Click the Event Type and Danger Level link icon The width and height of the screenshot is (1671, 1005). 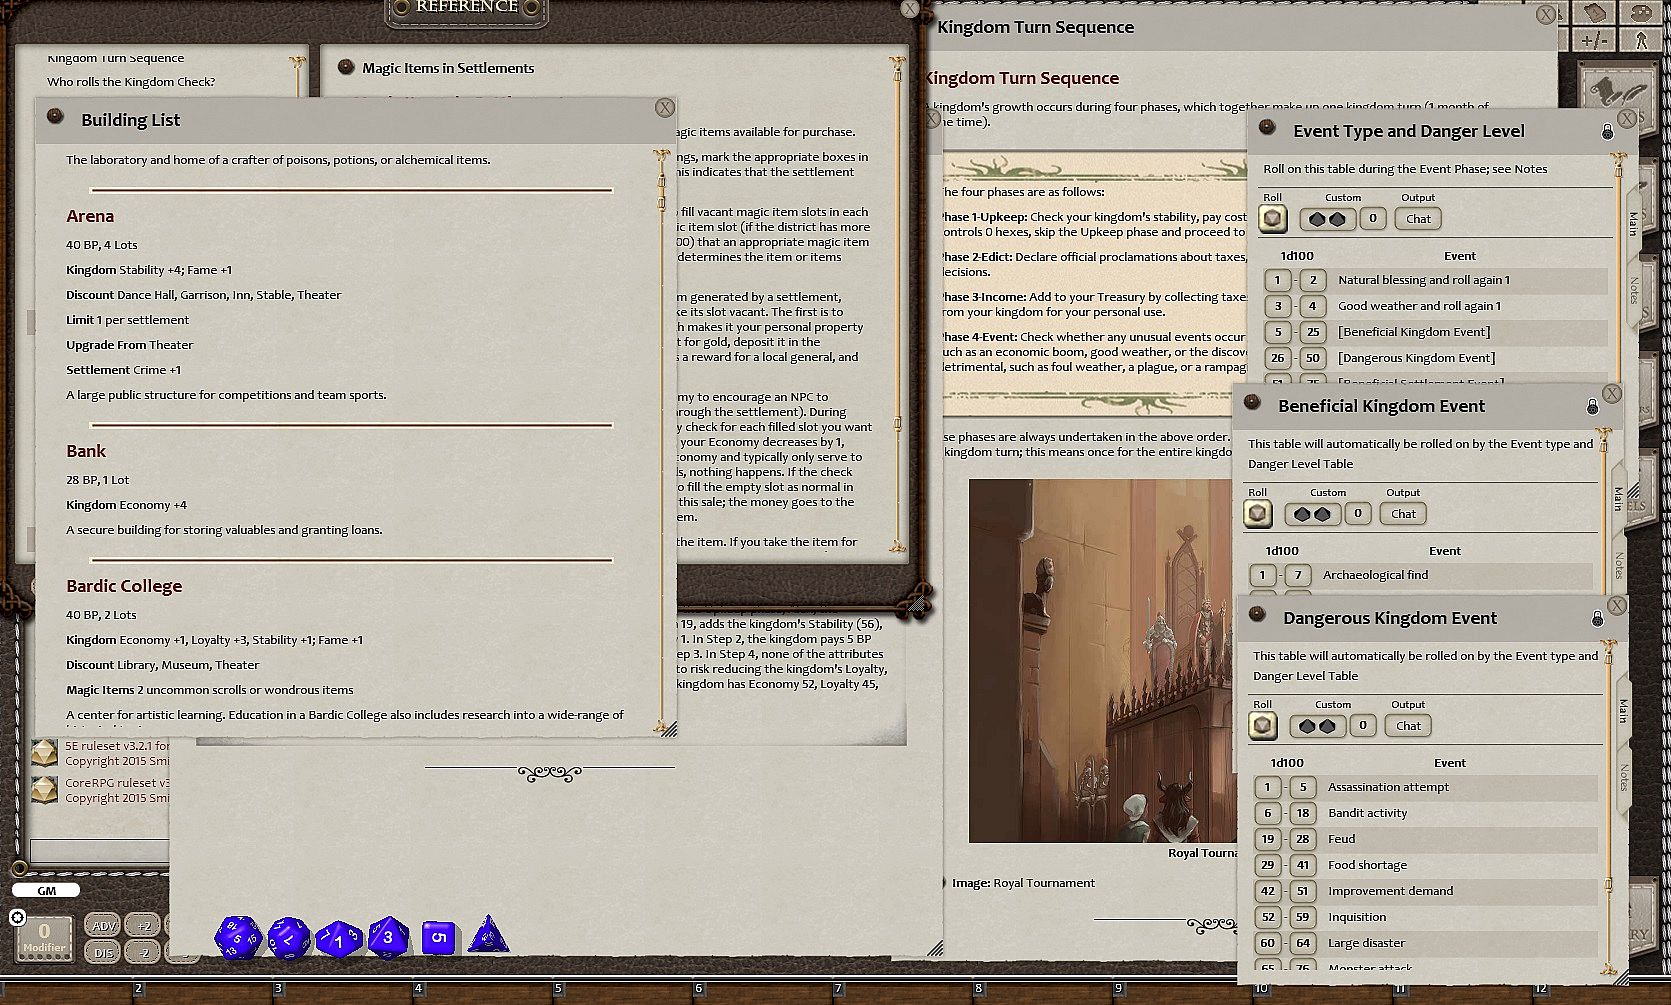pyautogui.click(x=1267, y=129)
